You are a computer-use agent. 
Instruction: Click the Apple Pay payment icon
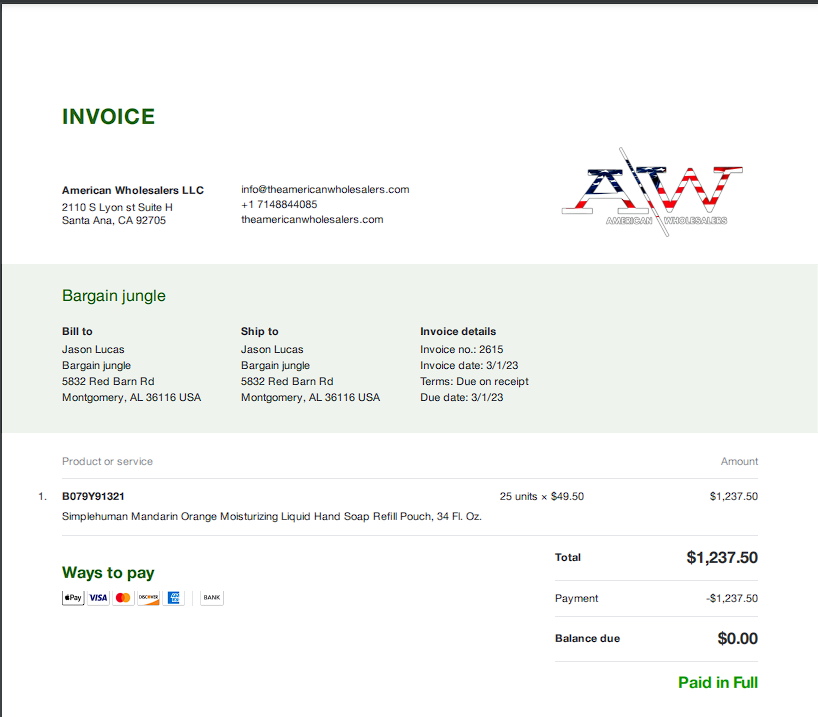tap(73, 598)
